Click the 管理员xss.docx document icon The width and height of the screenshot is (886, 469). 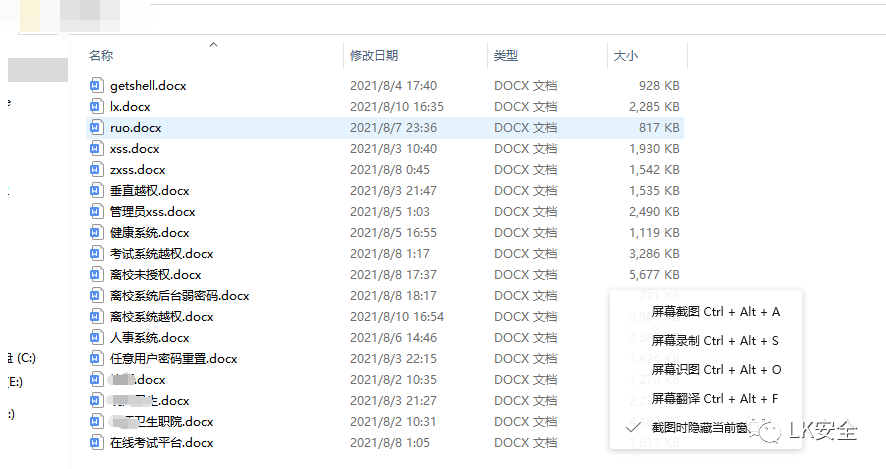(96, 212)
